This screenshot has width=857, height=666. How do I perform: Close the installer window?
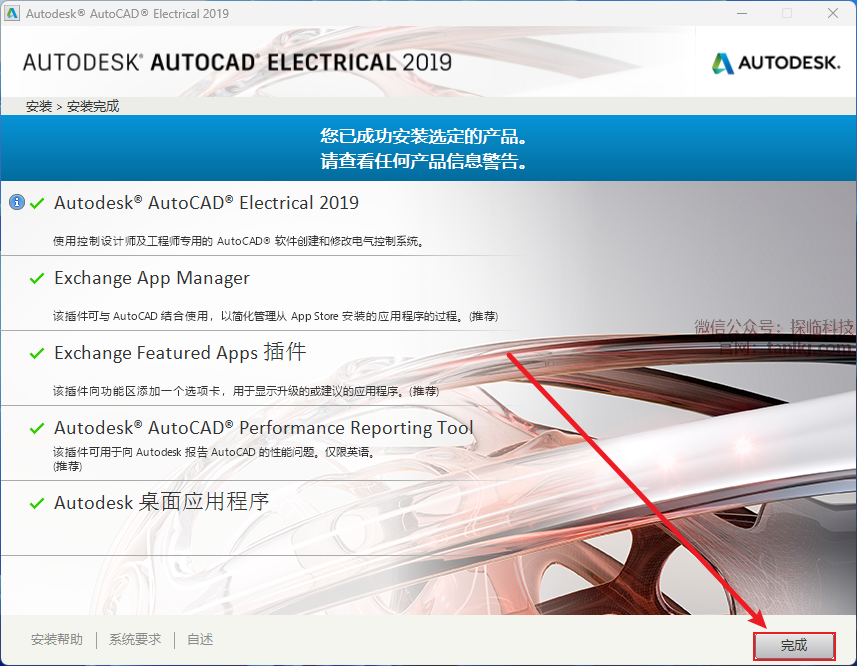[x=833, y=13]
